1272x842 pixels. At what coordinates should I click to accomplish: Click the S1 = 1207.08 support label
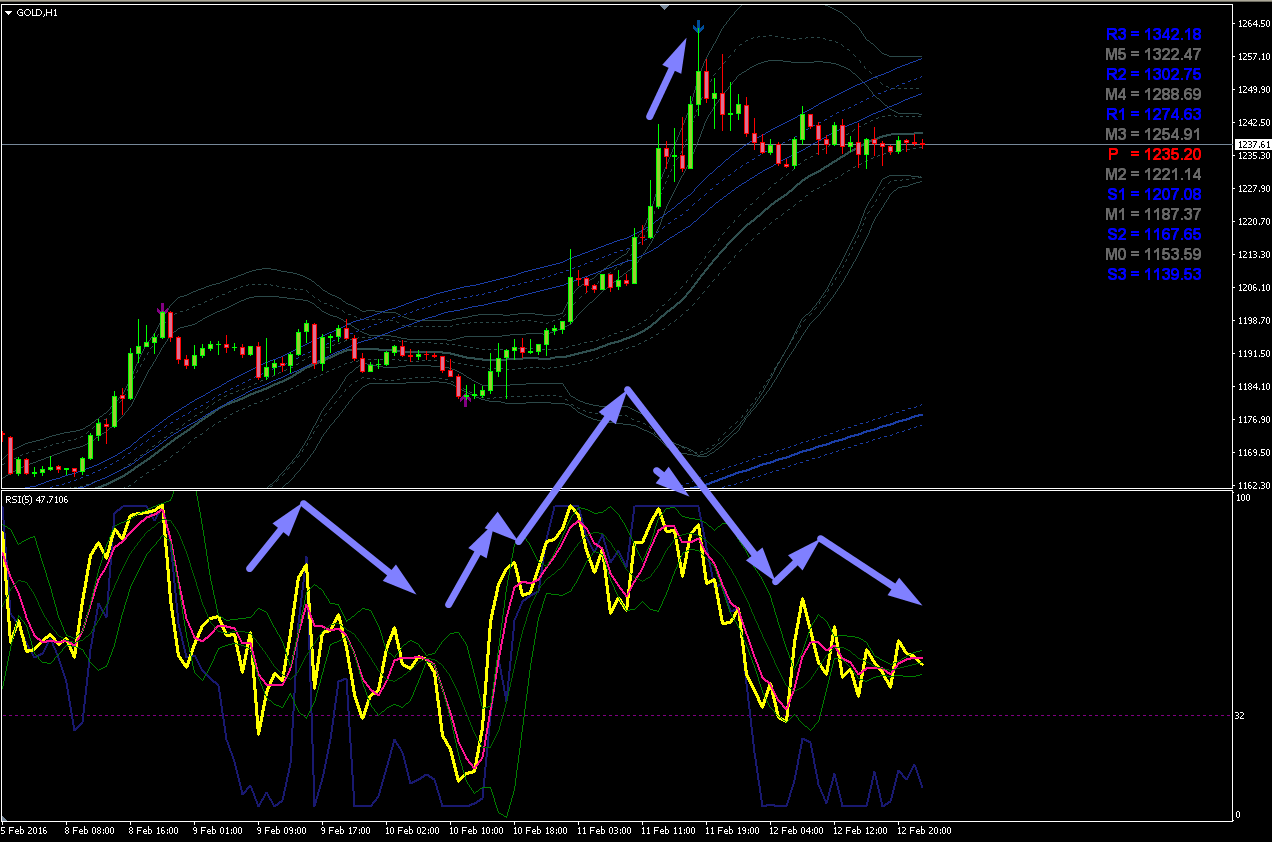coord(1153,194)
